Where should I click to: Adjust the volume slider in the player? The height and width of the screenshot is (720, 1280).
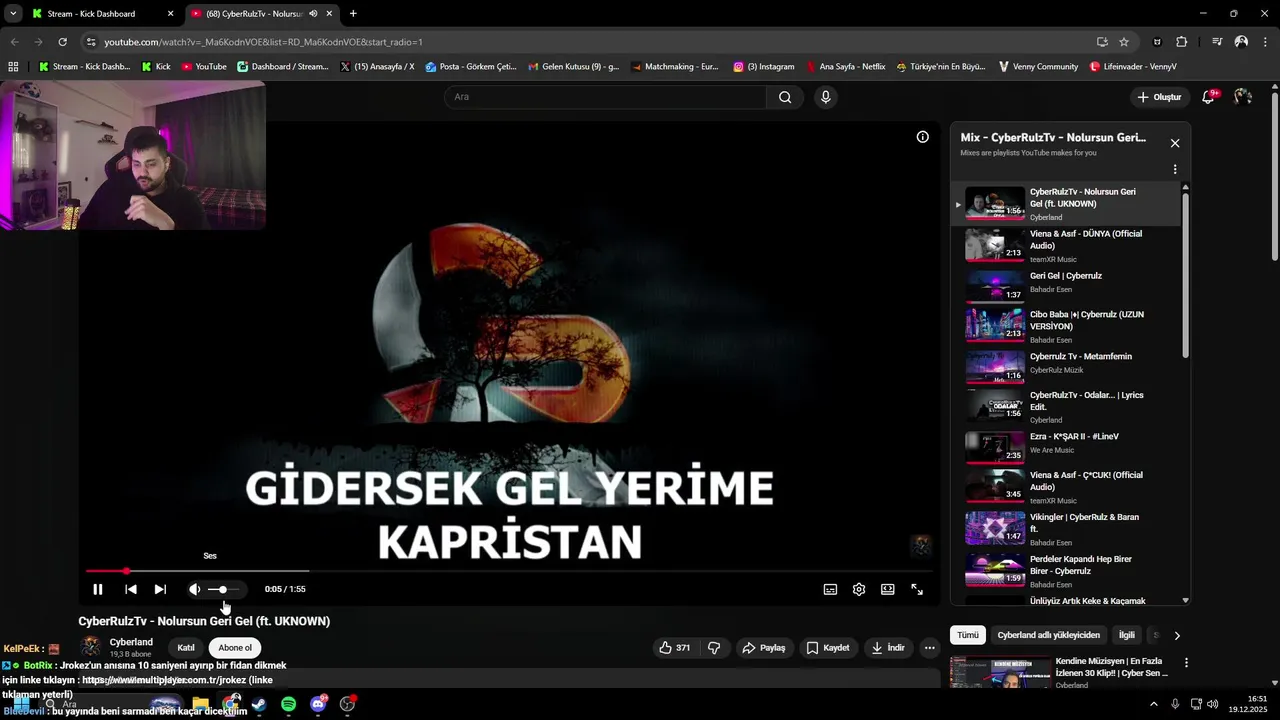pyautogui.click(x=224, y=589)
